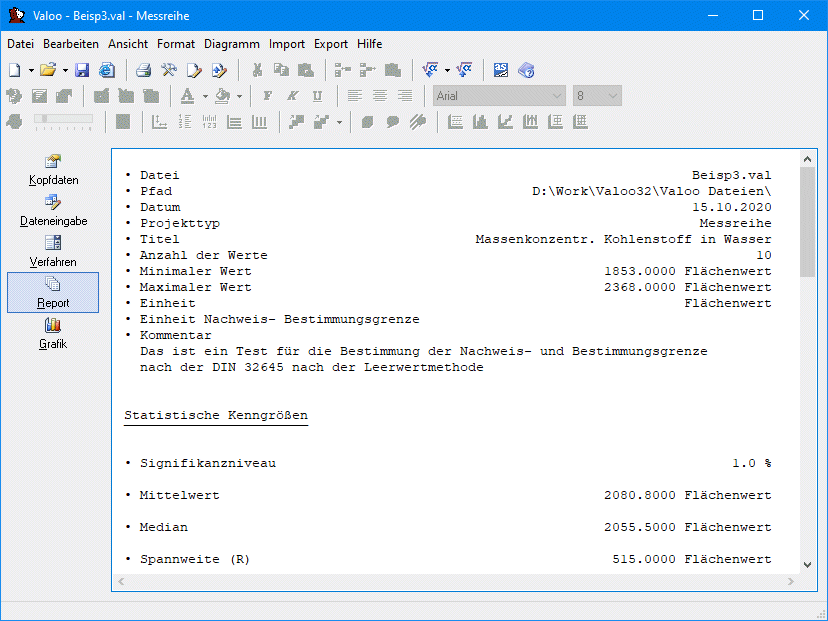Click the Report button in sidebar
The width and height of the screenshot is (828, 621).
tap(53, 292)
